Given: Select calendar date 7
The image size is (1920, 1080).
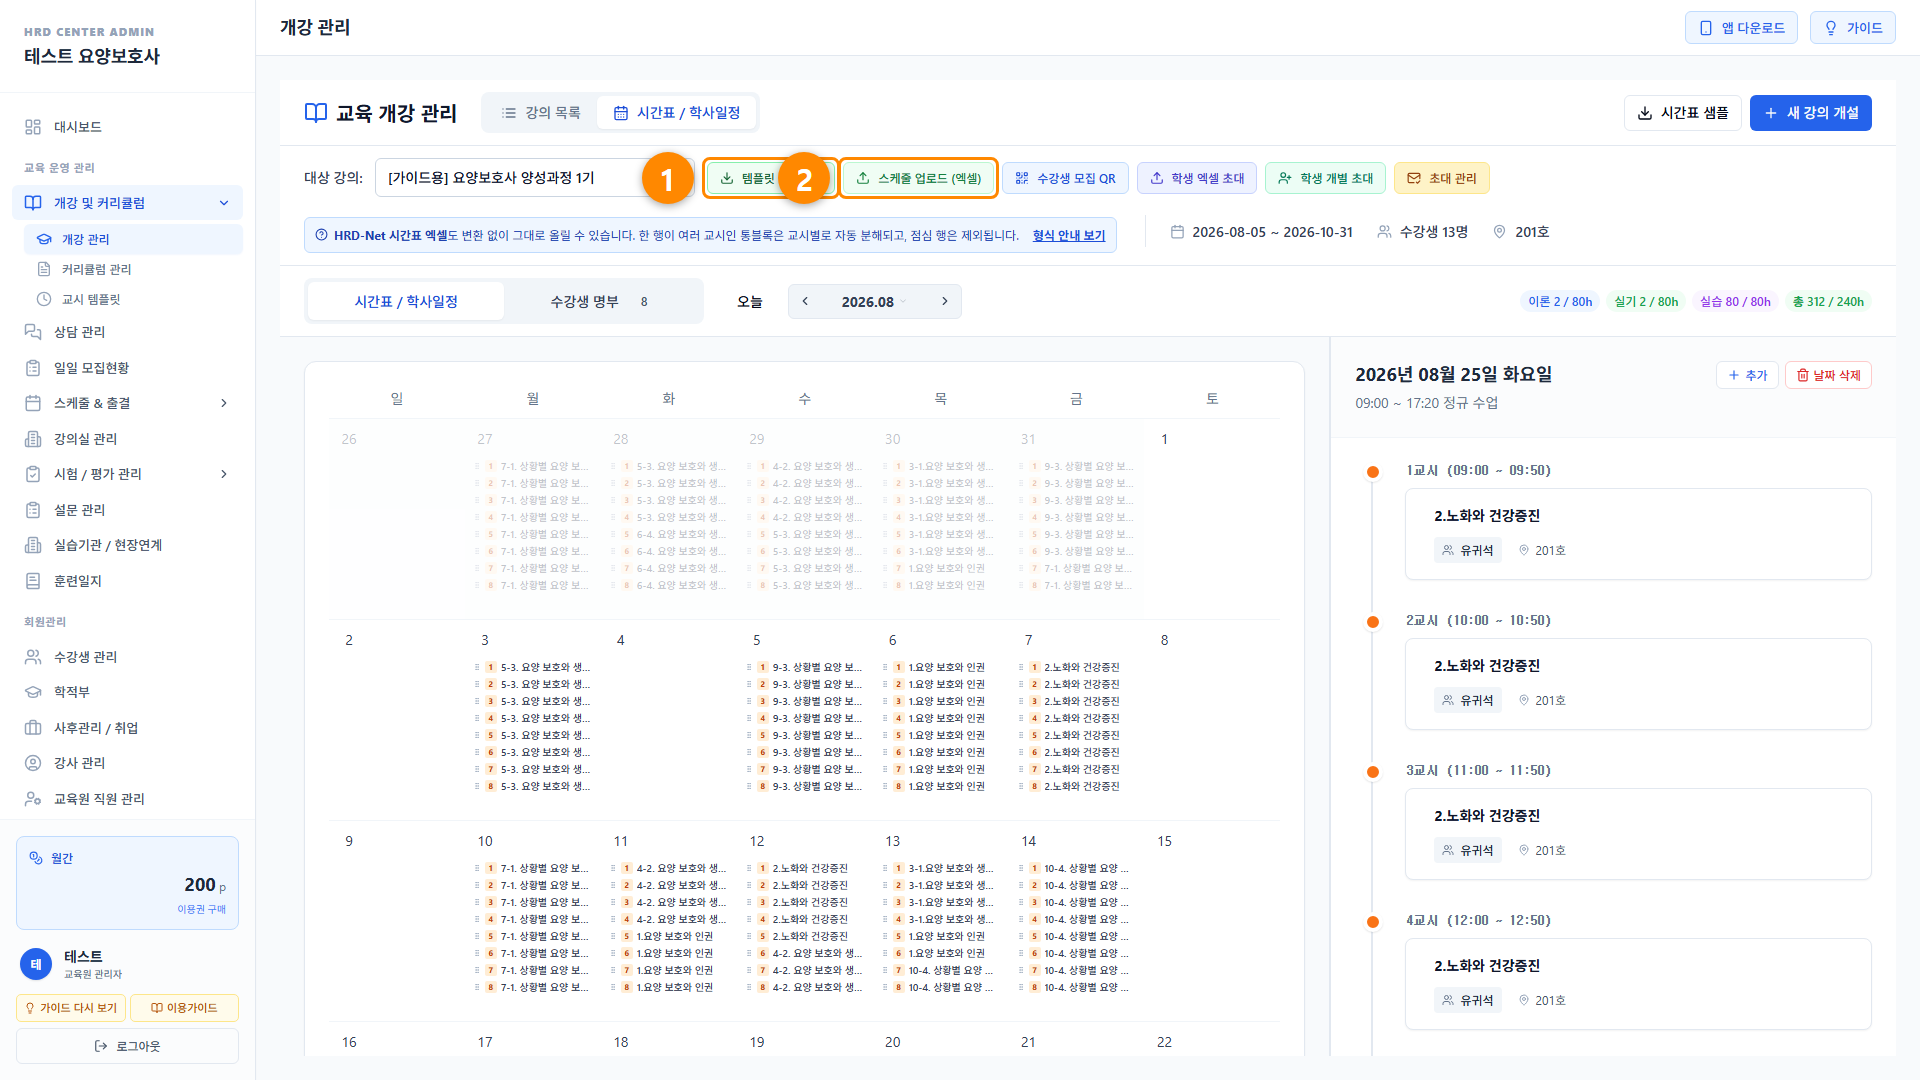Looking at the screenshot, I should pyautogui.click(x=1028, y=640).
